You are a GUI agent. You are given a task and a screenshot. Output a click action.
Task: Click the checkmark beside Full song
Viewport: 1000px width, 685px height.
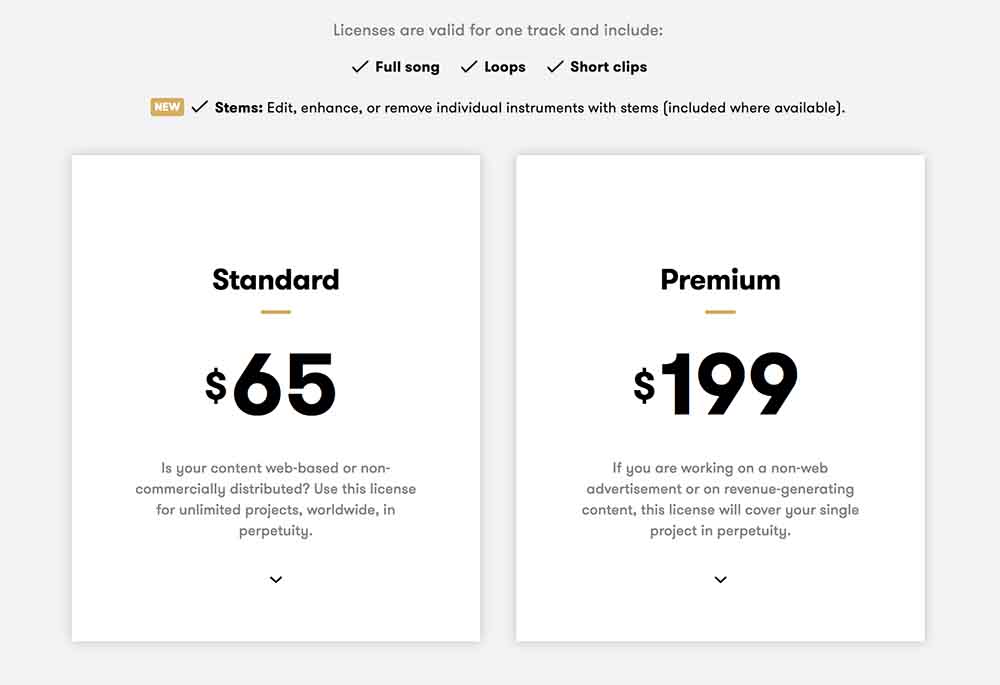[x=360, y=67]
